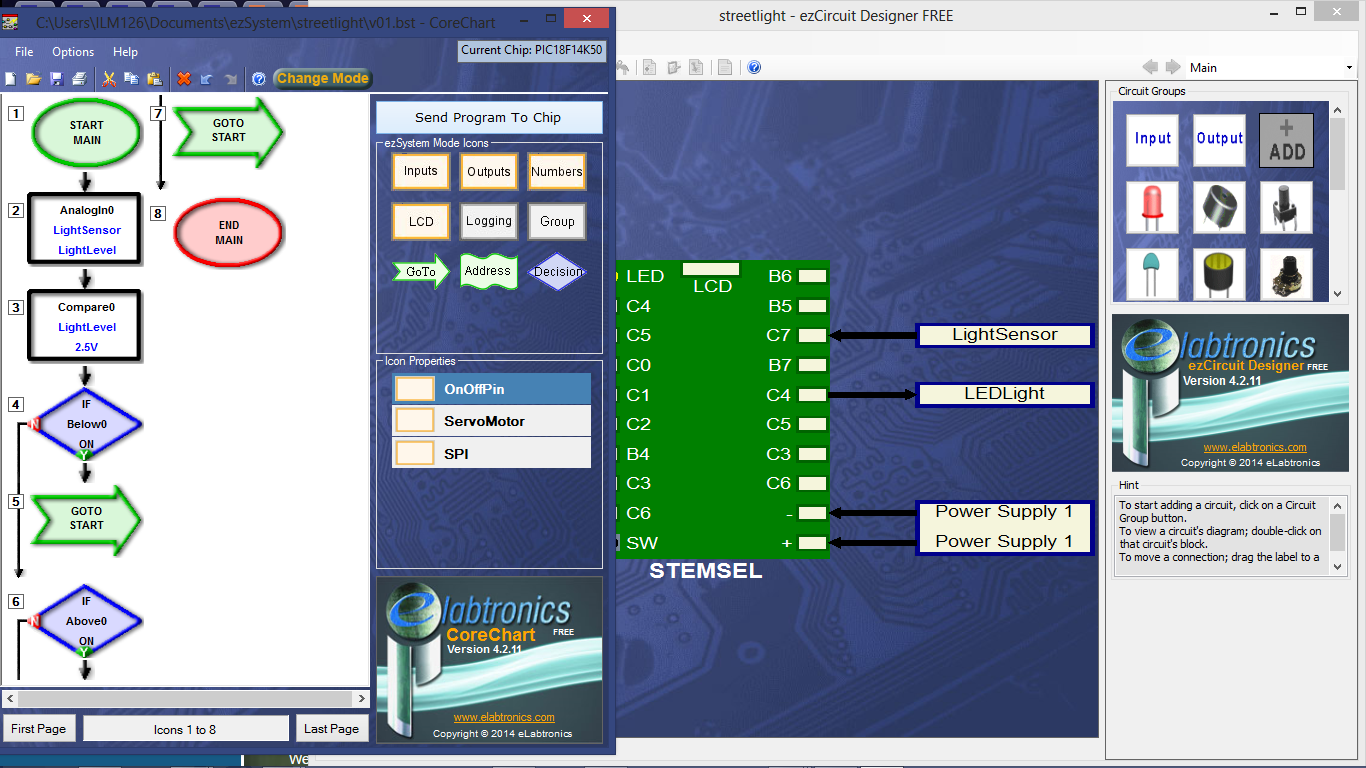The image size is (1366, 768).
Task: Click the Cut scissors toolbar icon
Action: pyautogui.click(x=110, y=79)
